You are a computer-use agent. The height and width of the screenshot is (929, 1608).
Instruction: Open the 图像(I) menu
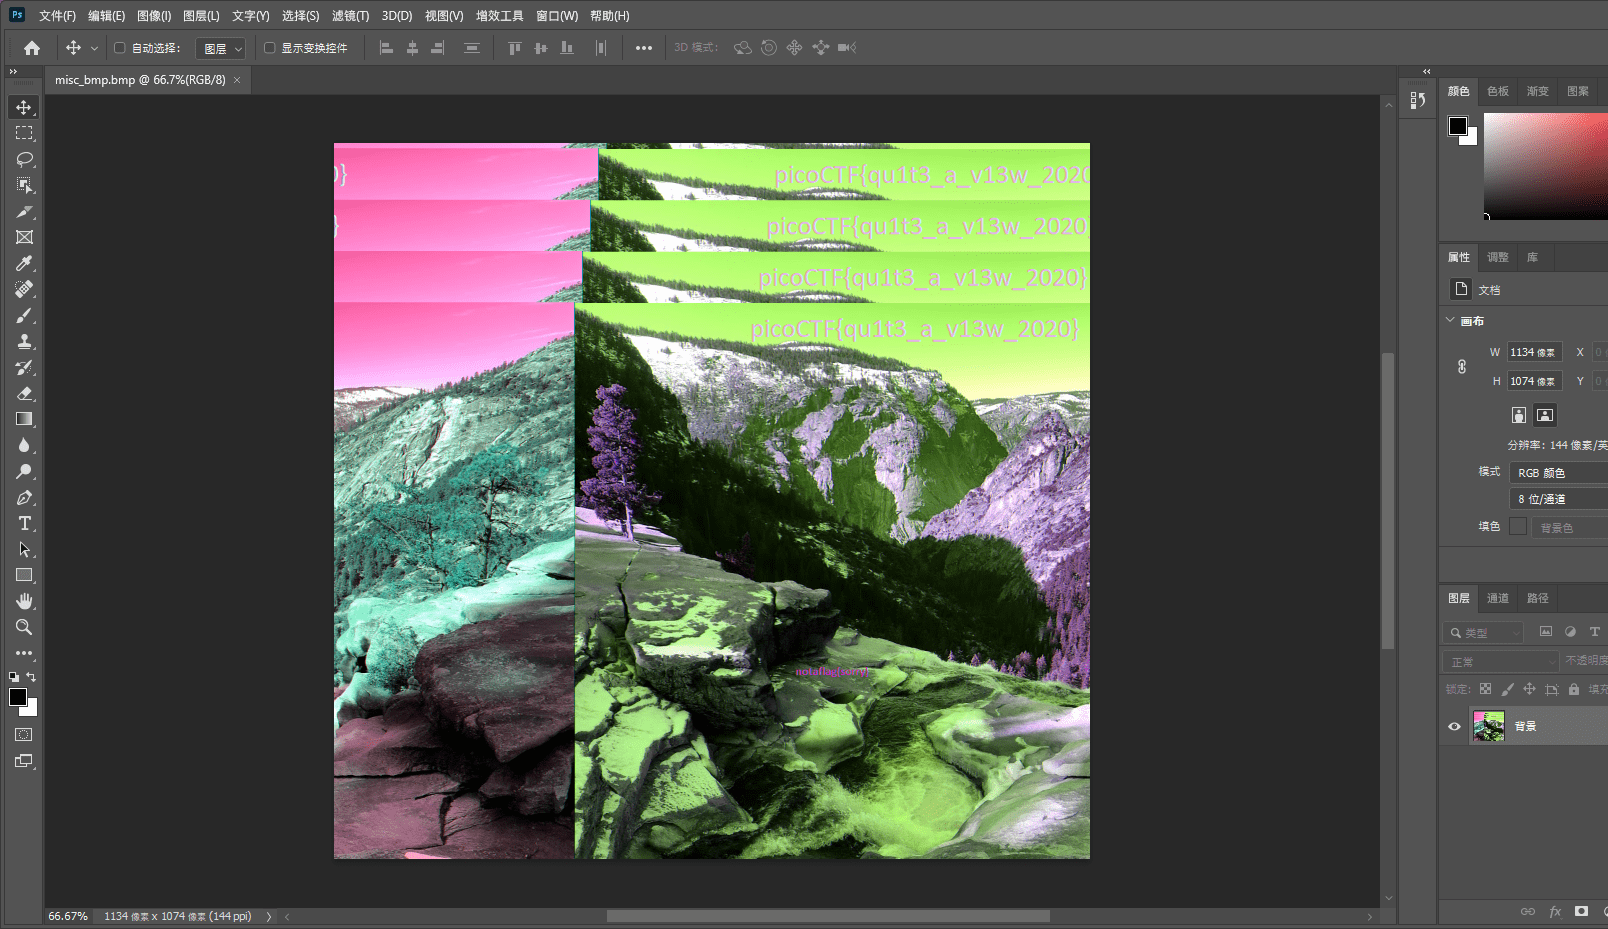(x=154, y=16)
